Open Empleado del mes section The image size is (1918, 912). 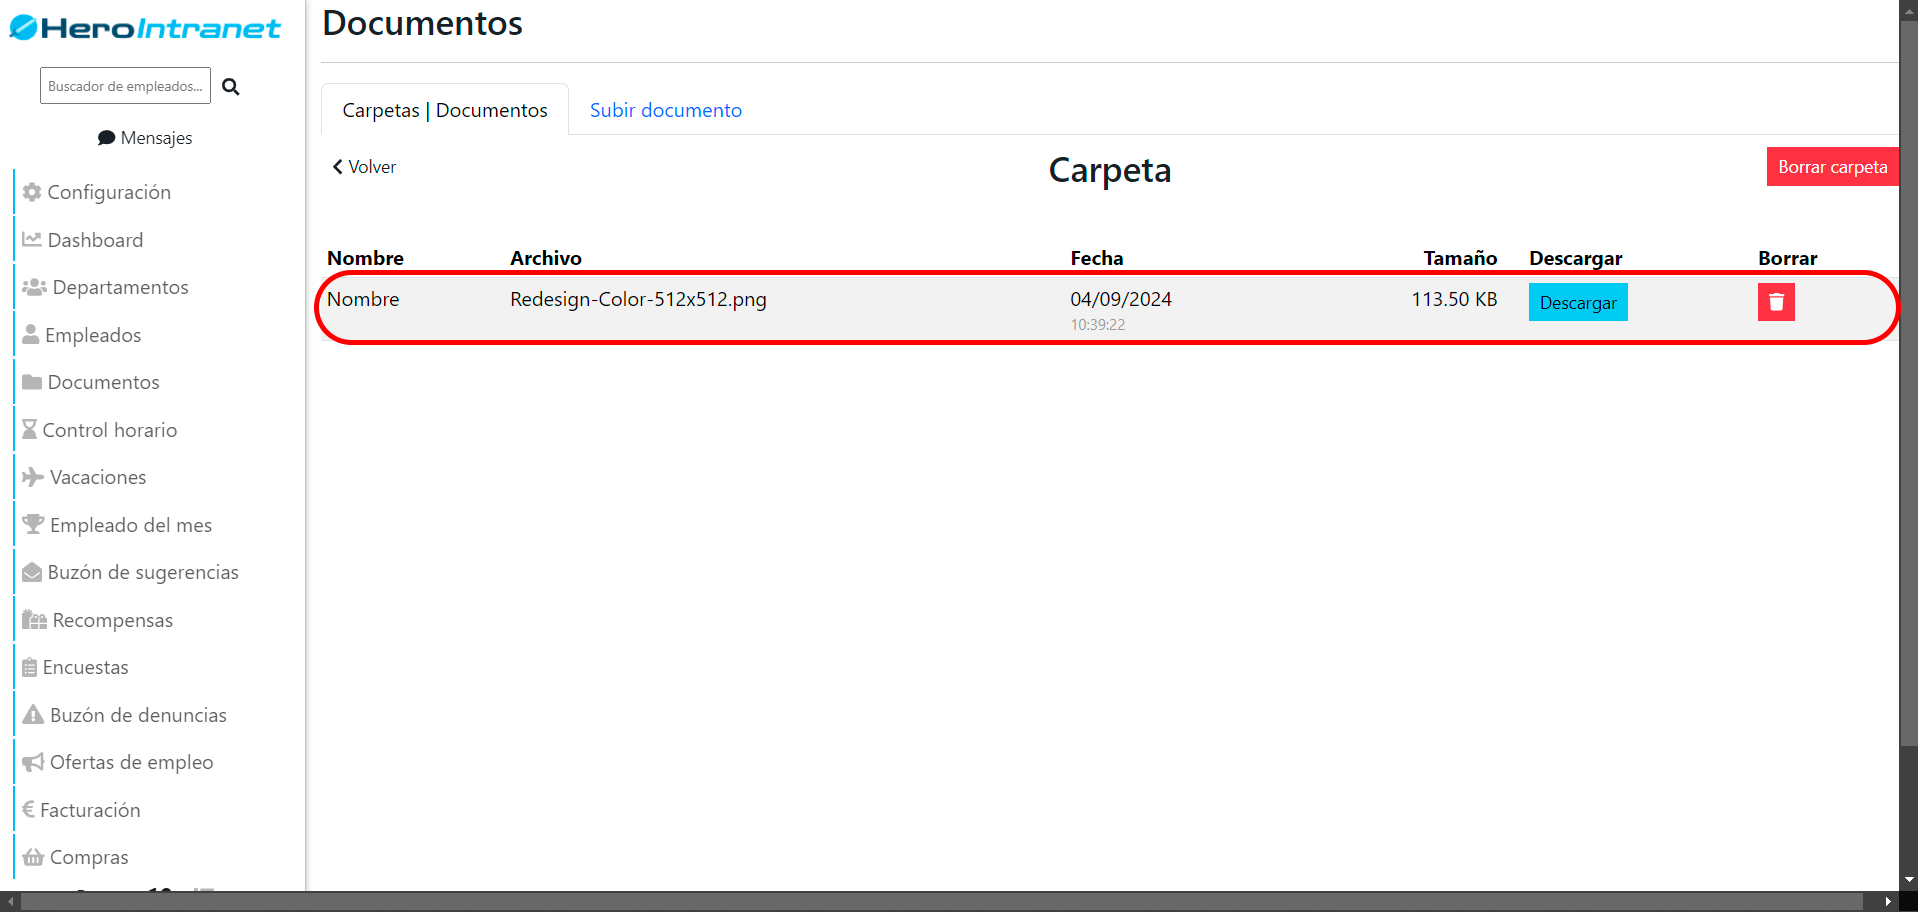pos(131,525)
